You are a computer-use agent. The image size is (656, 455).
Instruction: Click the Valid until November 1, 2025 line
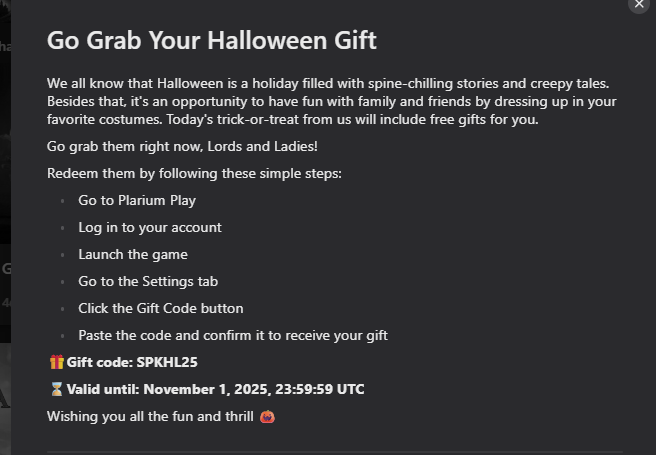[215, 389]
